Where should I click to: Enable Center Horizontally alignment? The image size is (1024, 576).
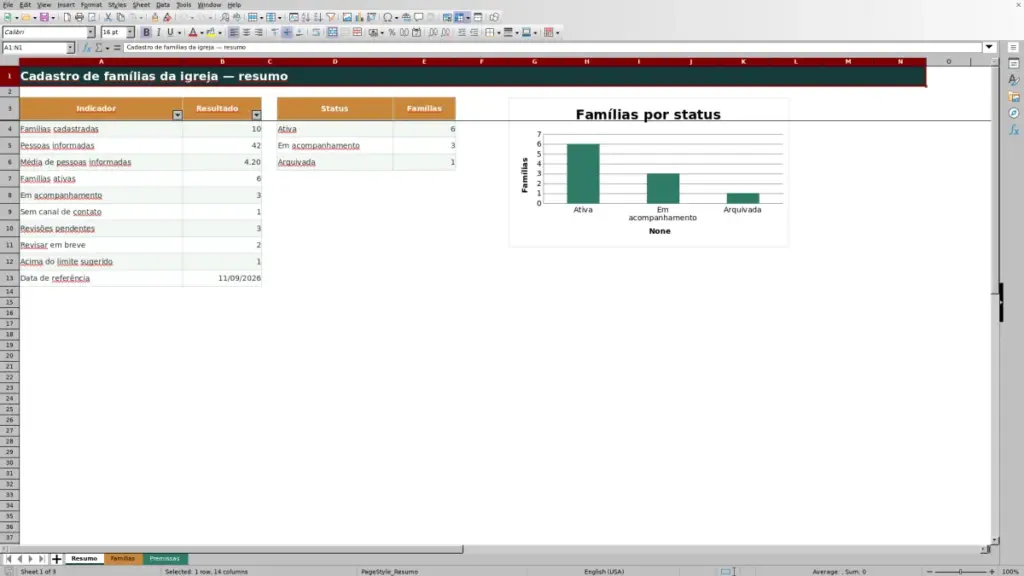[246, 33]
